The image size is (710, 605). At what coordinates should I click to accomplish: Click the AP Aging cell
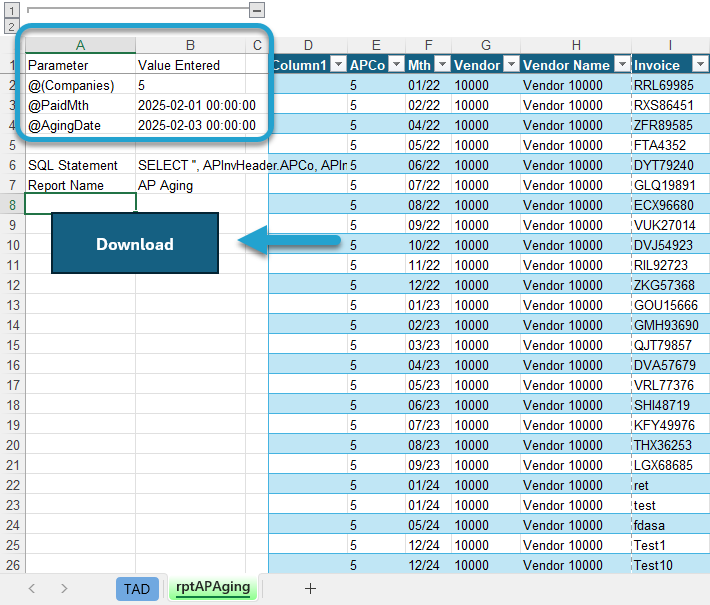190,185
